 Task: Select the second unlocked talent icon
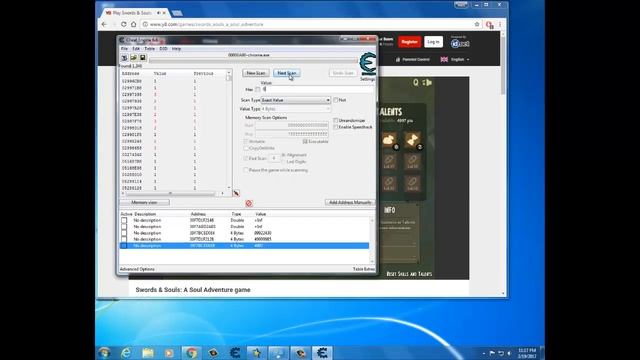click(413, 140)
